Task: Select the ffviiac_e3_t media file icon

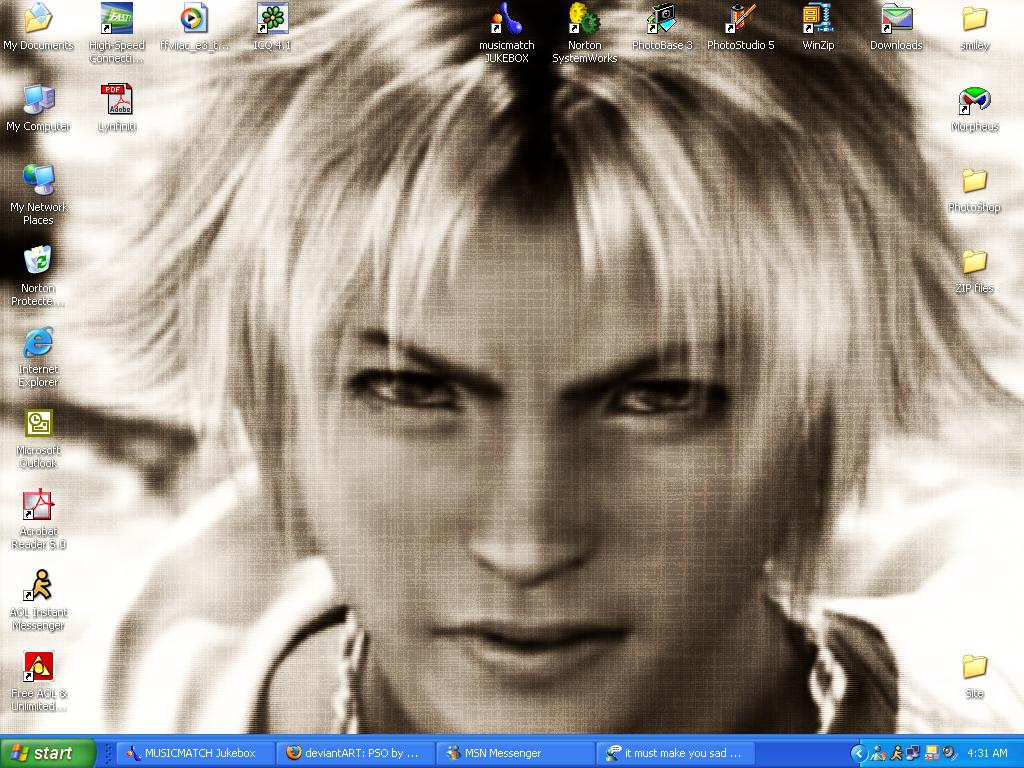Action: click(194, 18)
